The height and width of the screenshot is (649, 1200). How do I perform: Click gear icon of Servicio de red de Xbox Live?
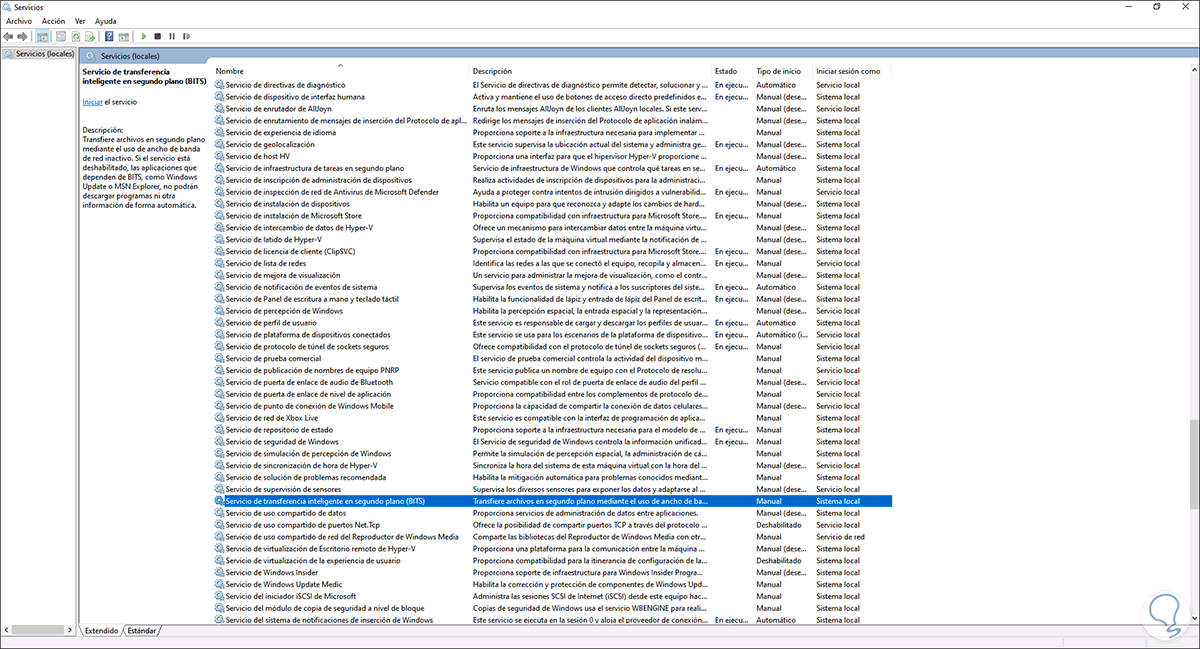[x=220, y=418]
